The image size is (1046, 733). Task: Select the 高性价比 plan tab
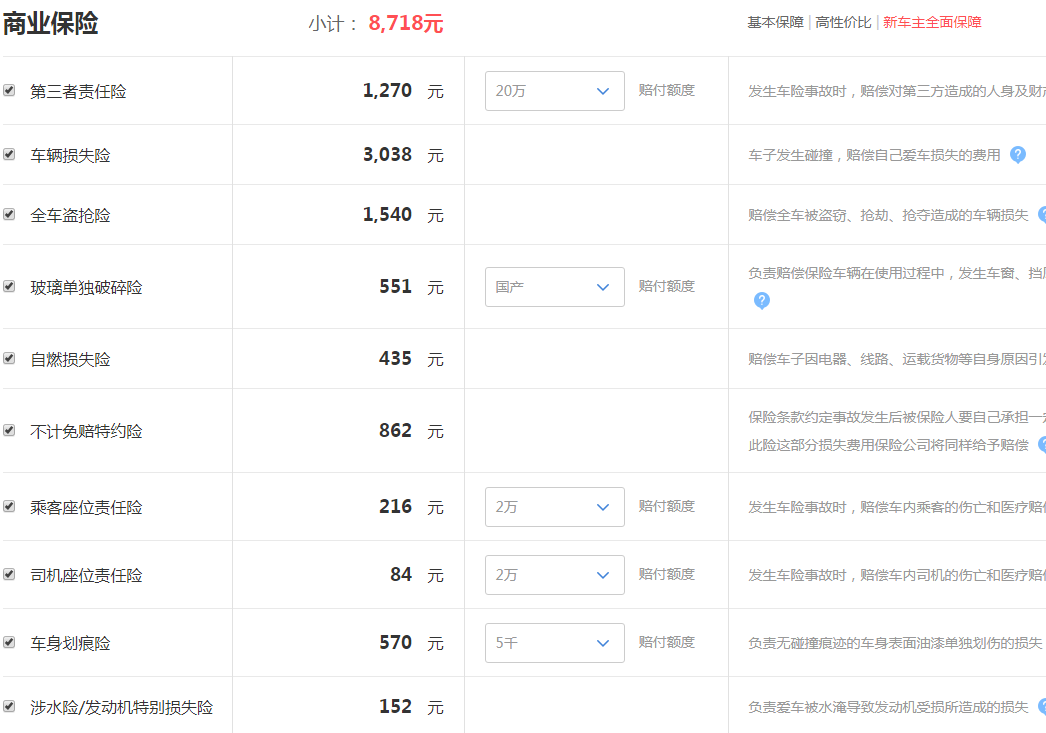point(843,22)
